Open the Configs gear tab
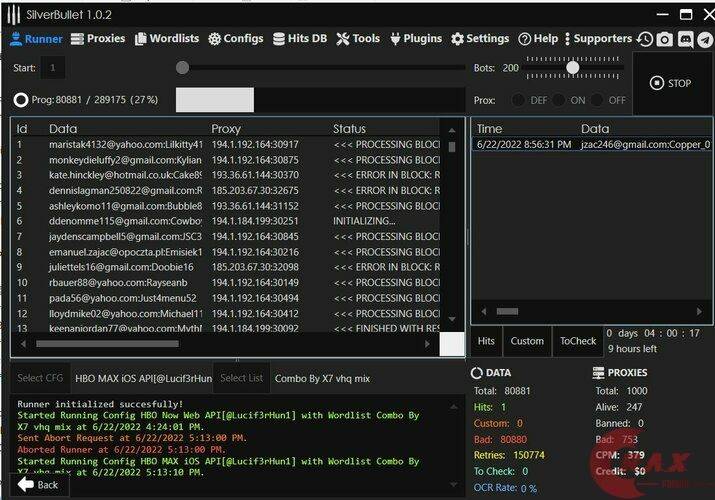Image resolution: width=715 pixels, height=500 pixels. (x=236, y=39)
